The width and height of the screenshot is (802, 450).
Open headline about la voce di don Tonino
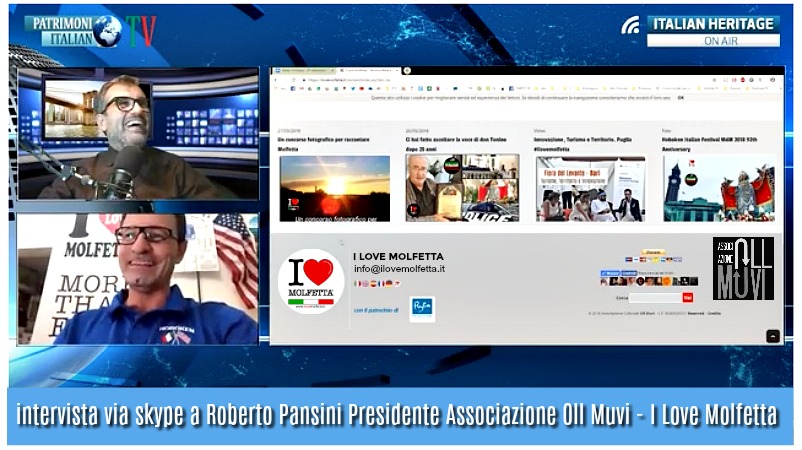tap(456, 144)
